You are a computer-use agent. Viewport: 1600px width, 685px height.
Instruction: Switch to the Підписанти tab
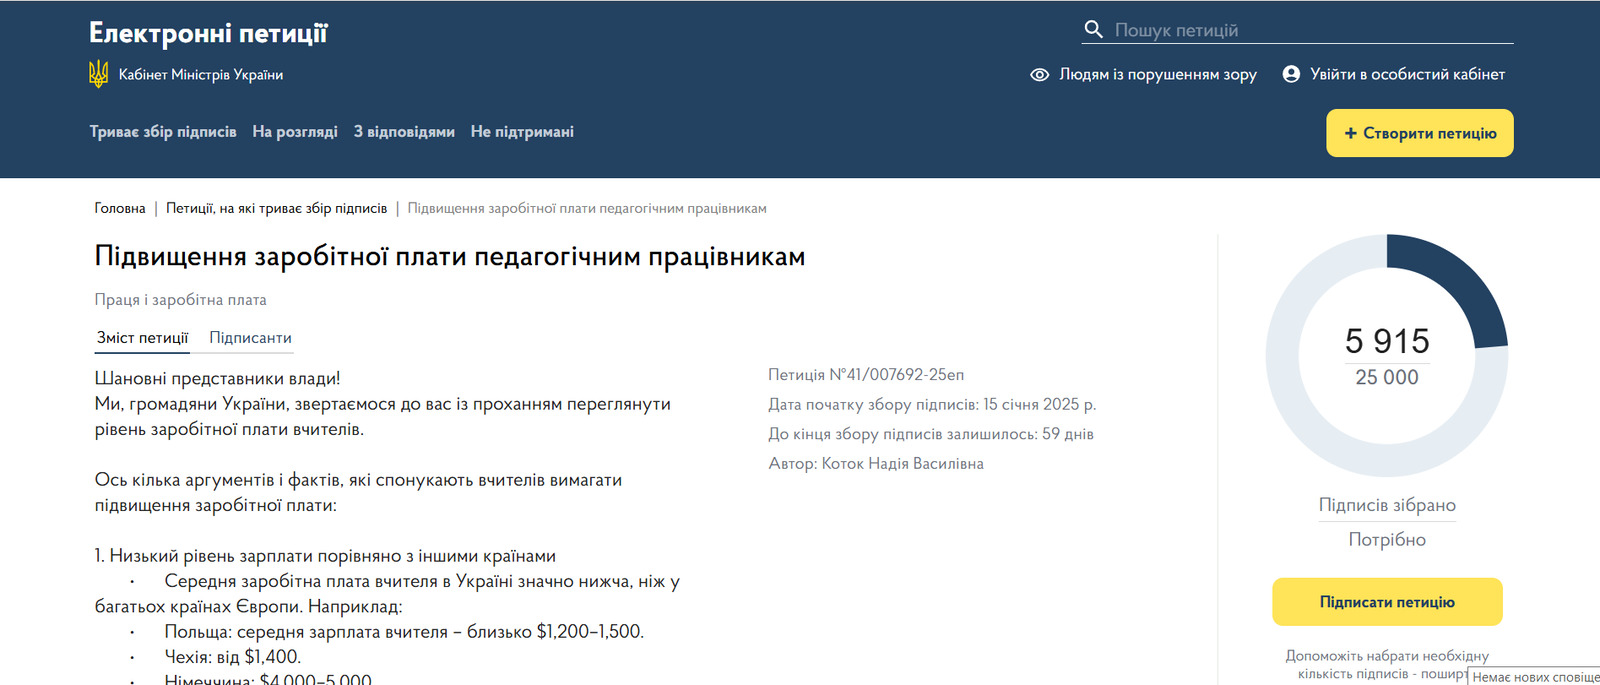pos(250,338)
